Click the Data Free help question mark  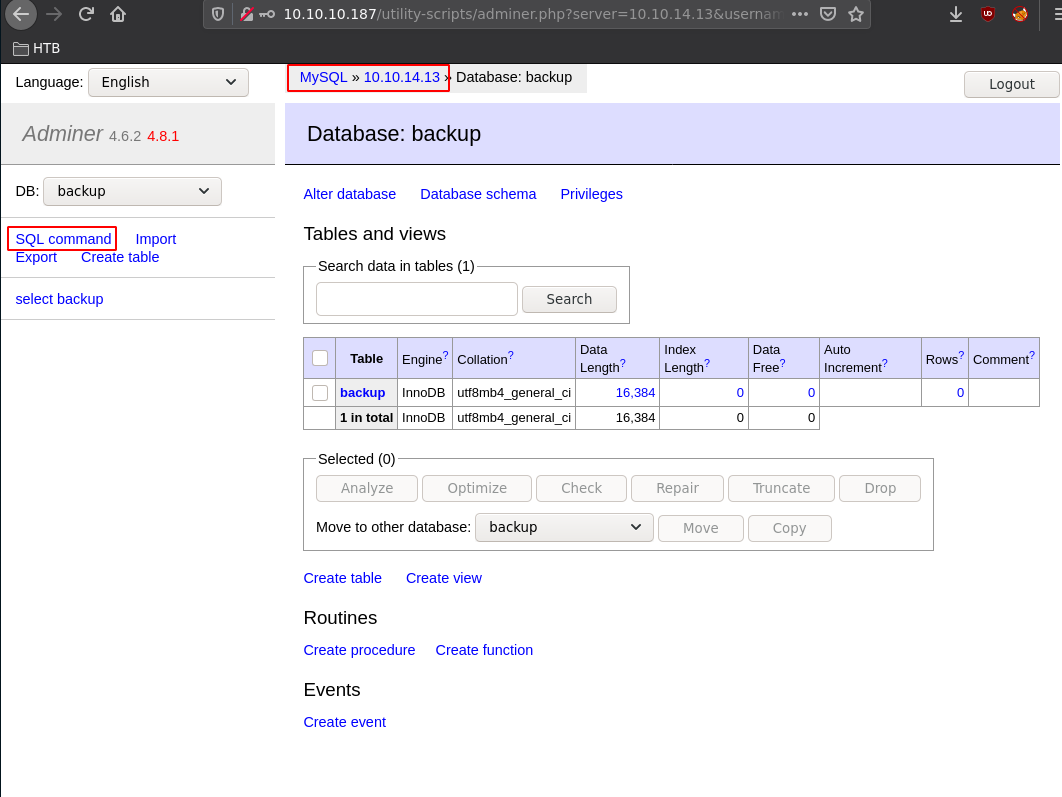(782, 363)
